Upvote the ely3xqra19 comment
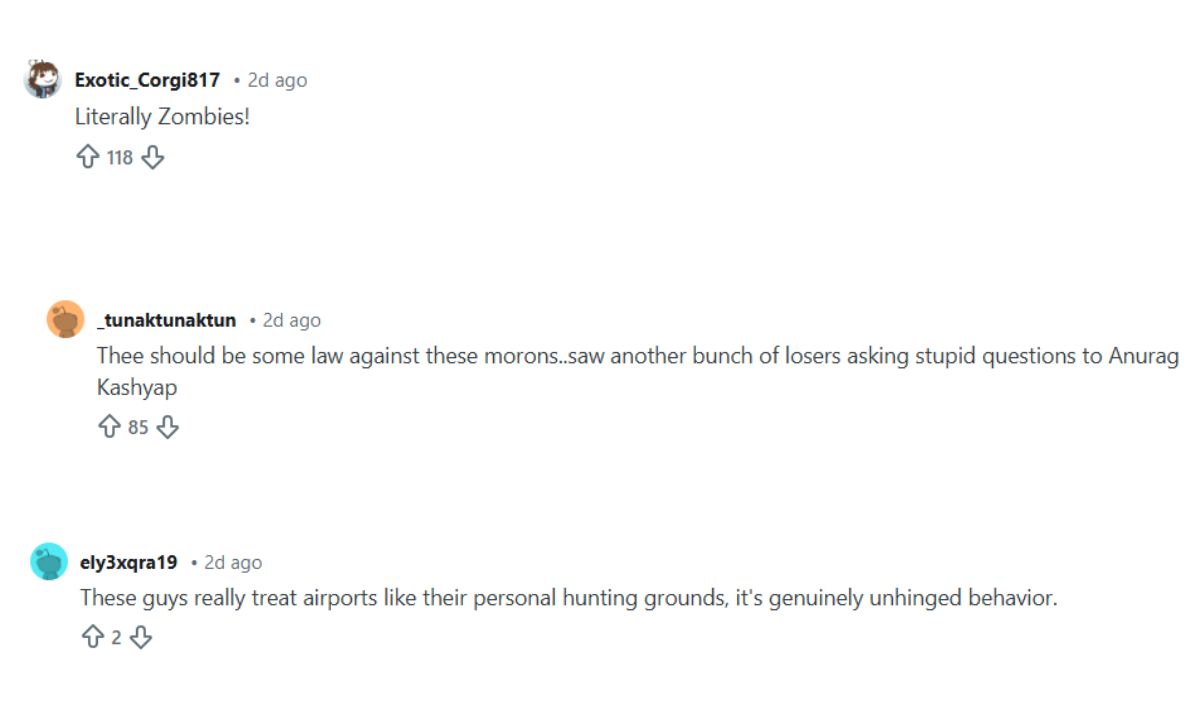The height and width of the screenshot is (720, 1200). click(92, 637)
